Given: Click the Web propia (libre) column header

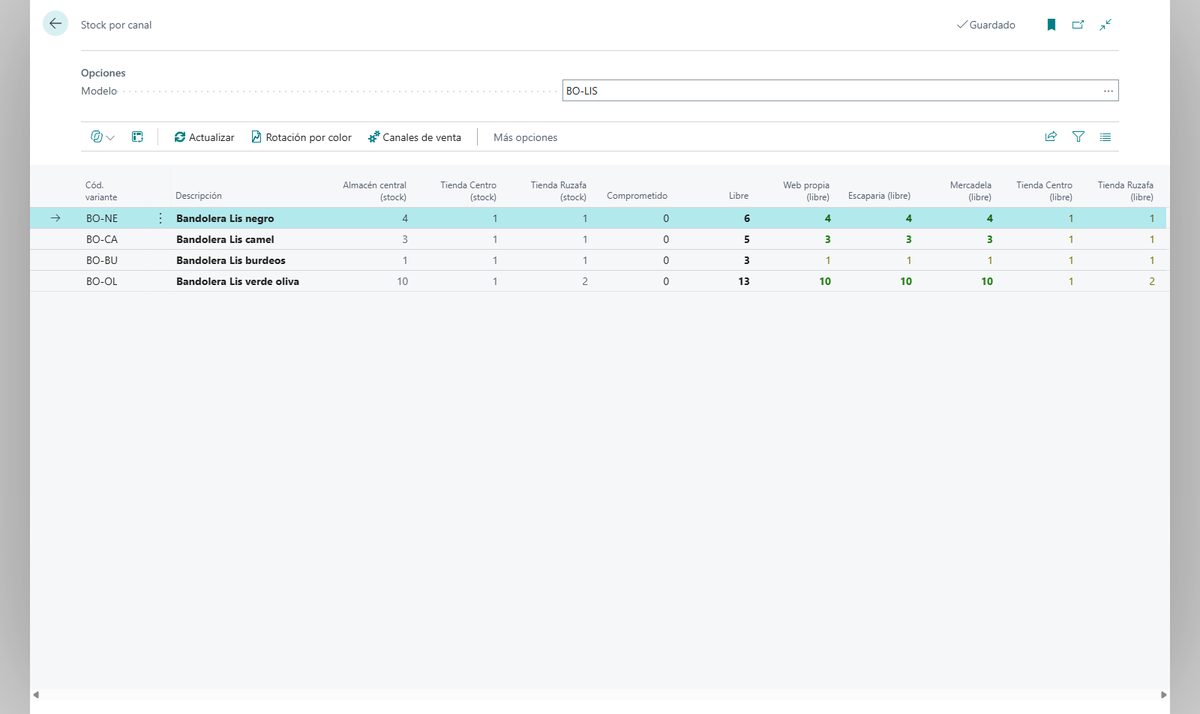Looking at the screenshot, I should pyautogui.click(x=806, y=191).
